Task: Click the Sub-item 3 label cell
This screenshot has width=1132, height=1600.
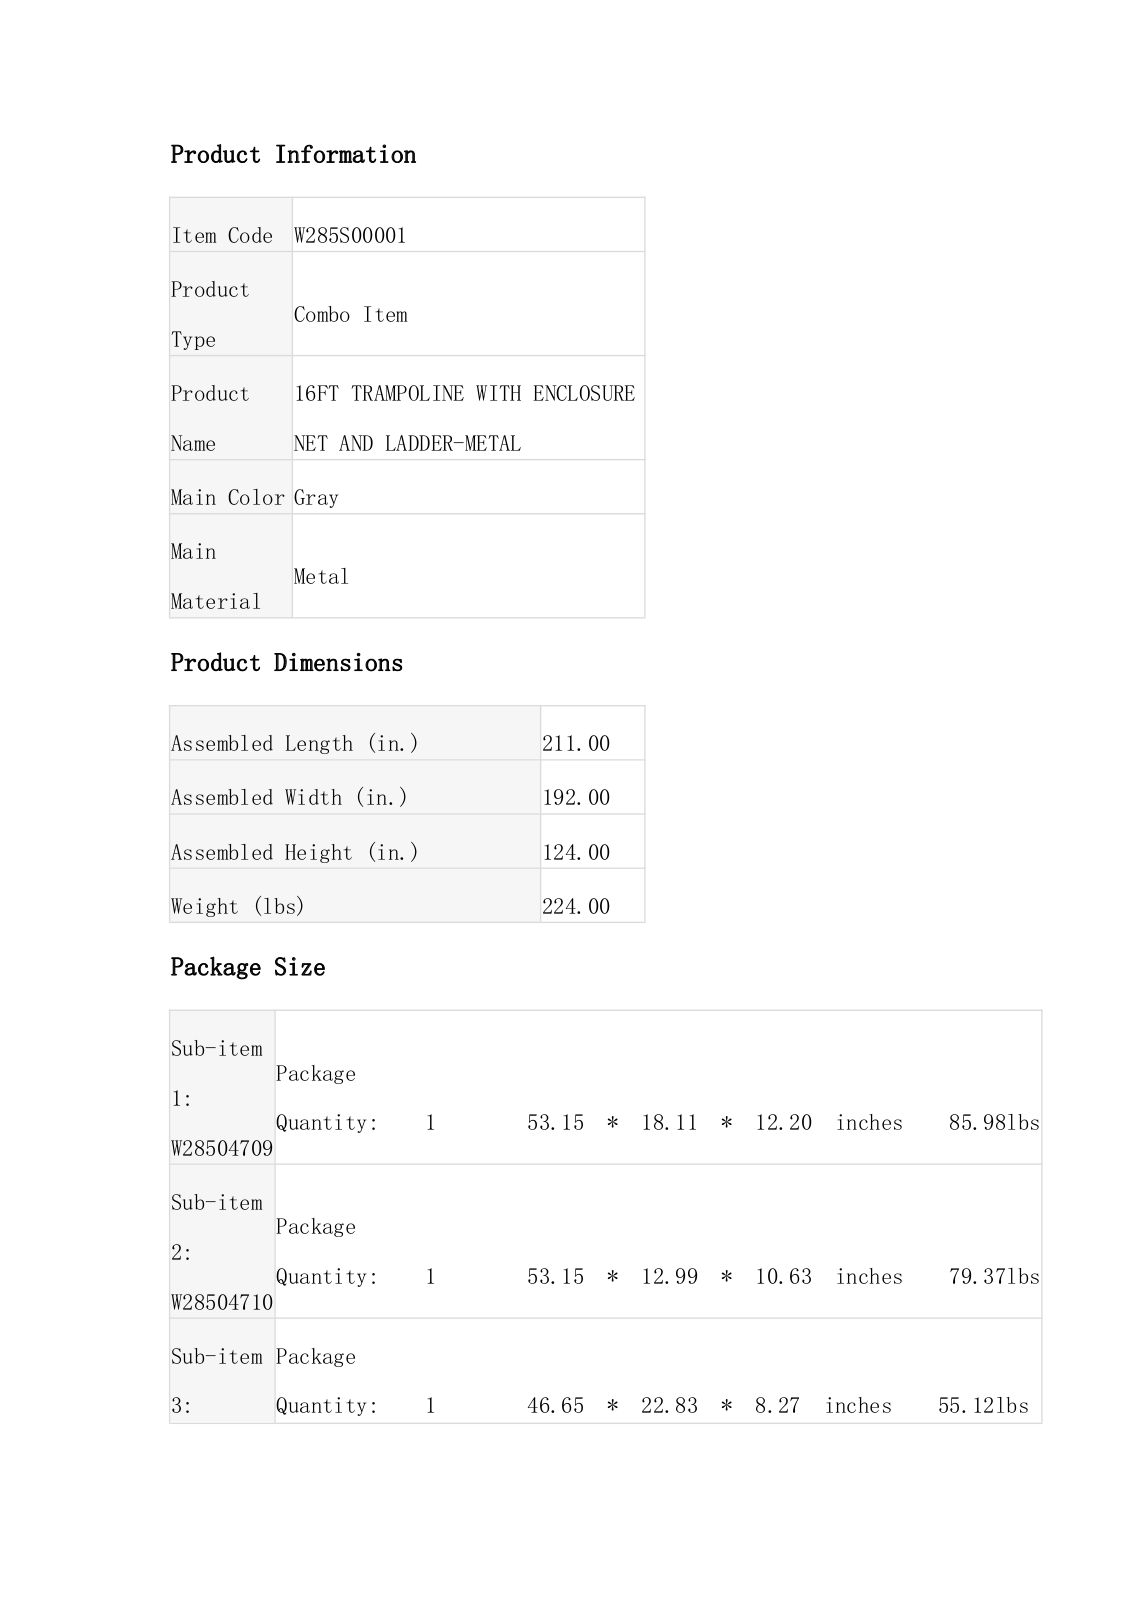Action: coord(222,1371)
